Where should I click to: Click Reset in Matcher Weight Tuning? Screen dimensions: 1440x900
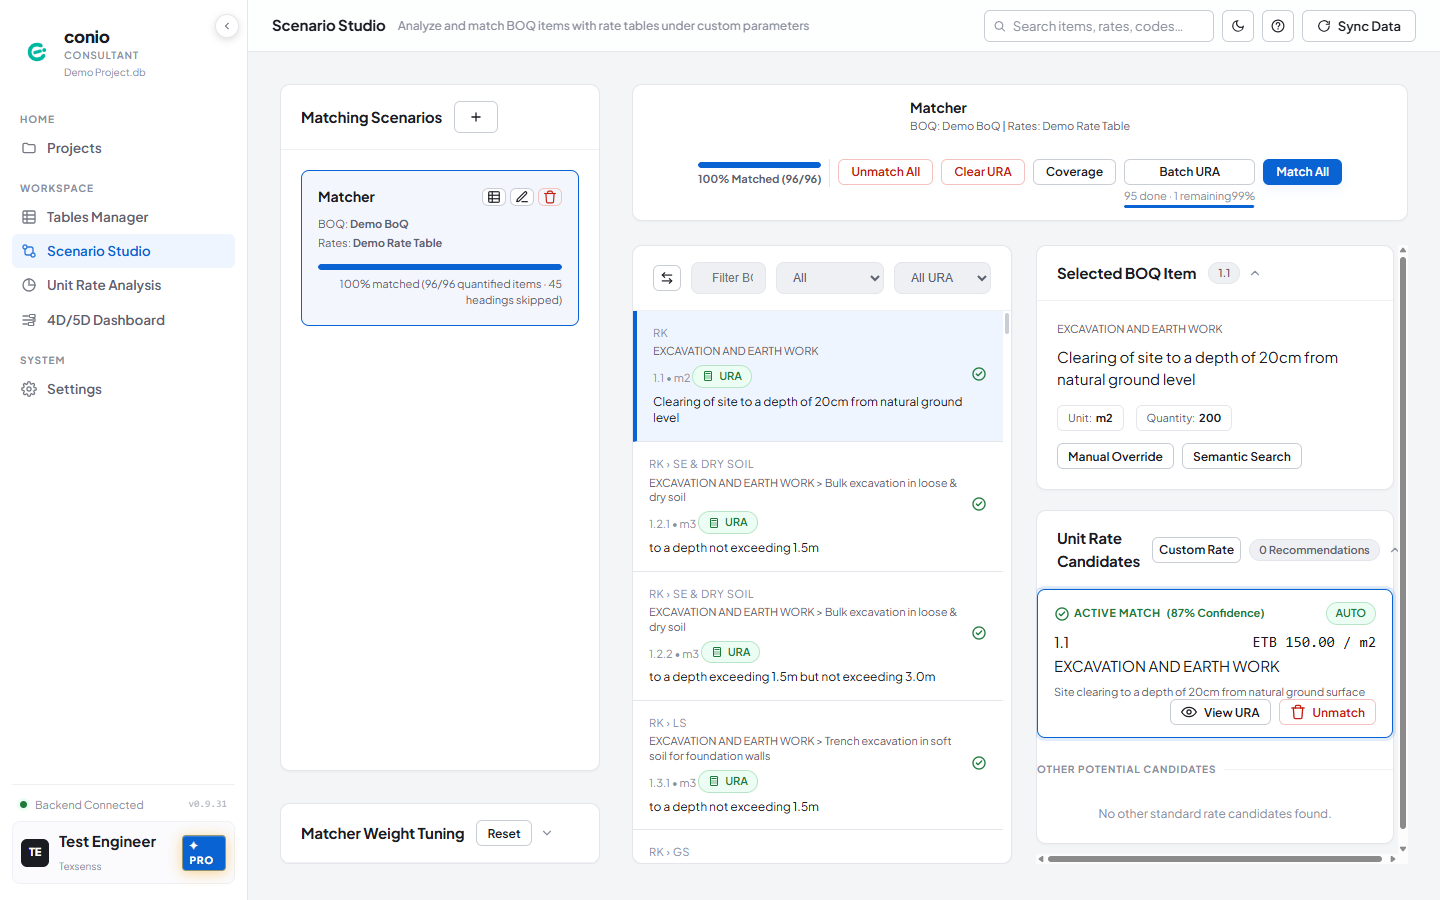(x=504, y=834)
